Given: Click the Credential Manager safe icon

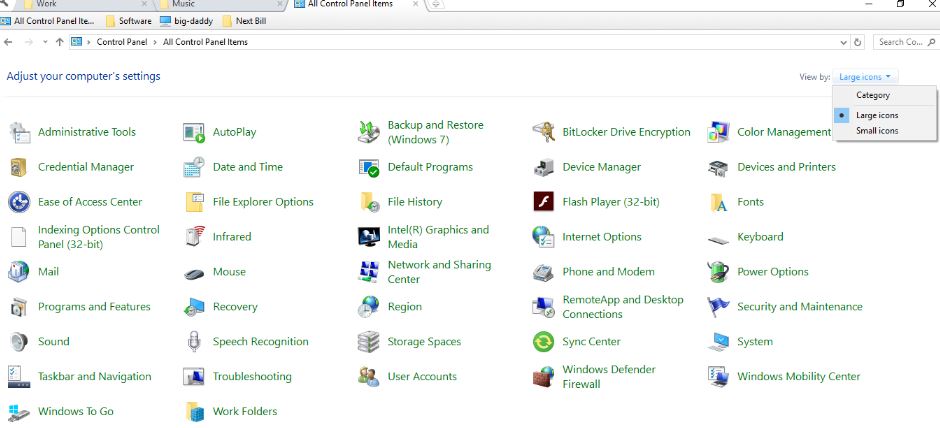Looking at the screenshot, I should click(19, 167).
